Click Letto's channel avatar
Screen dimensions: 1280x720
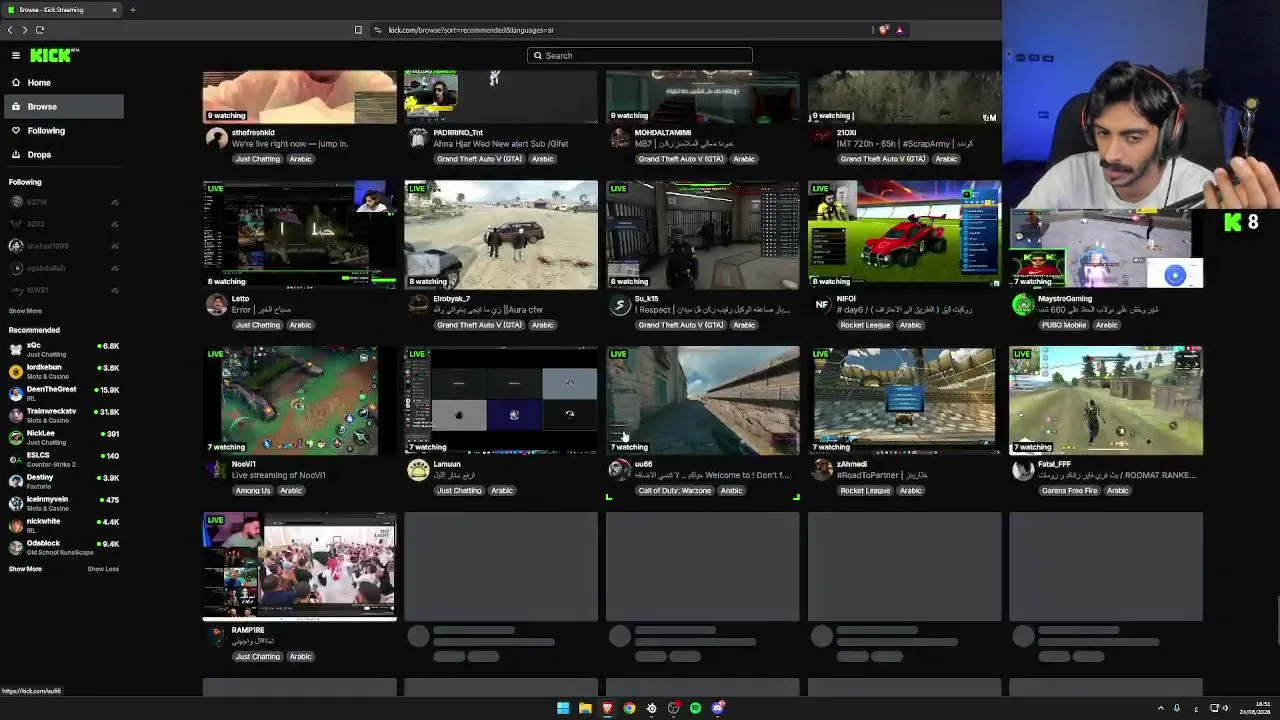pos(216,305)
